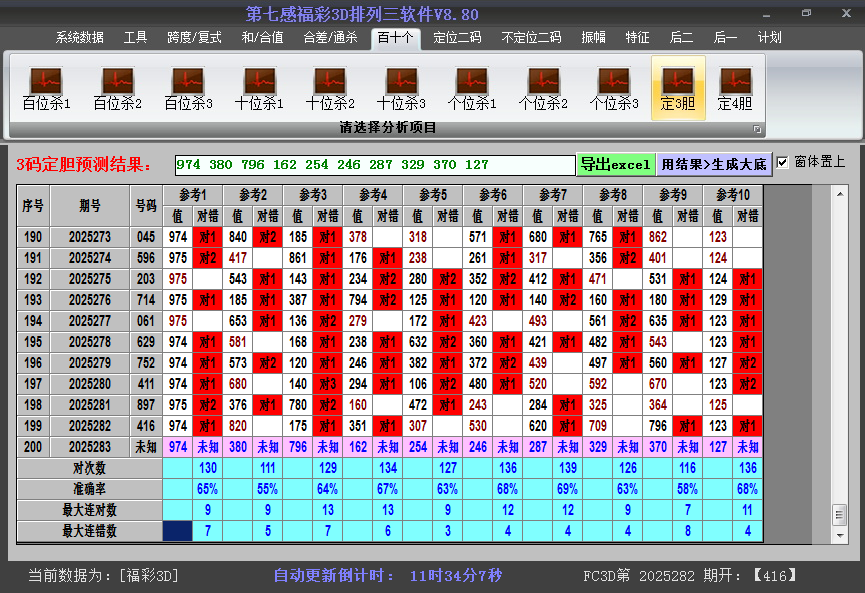Launch the 定4胆 analysis icon

tap(735, 88)
